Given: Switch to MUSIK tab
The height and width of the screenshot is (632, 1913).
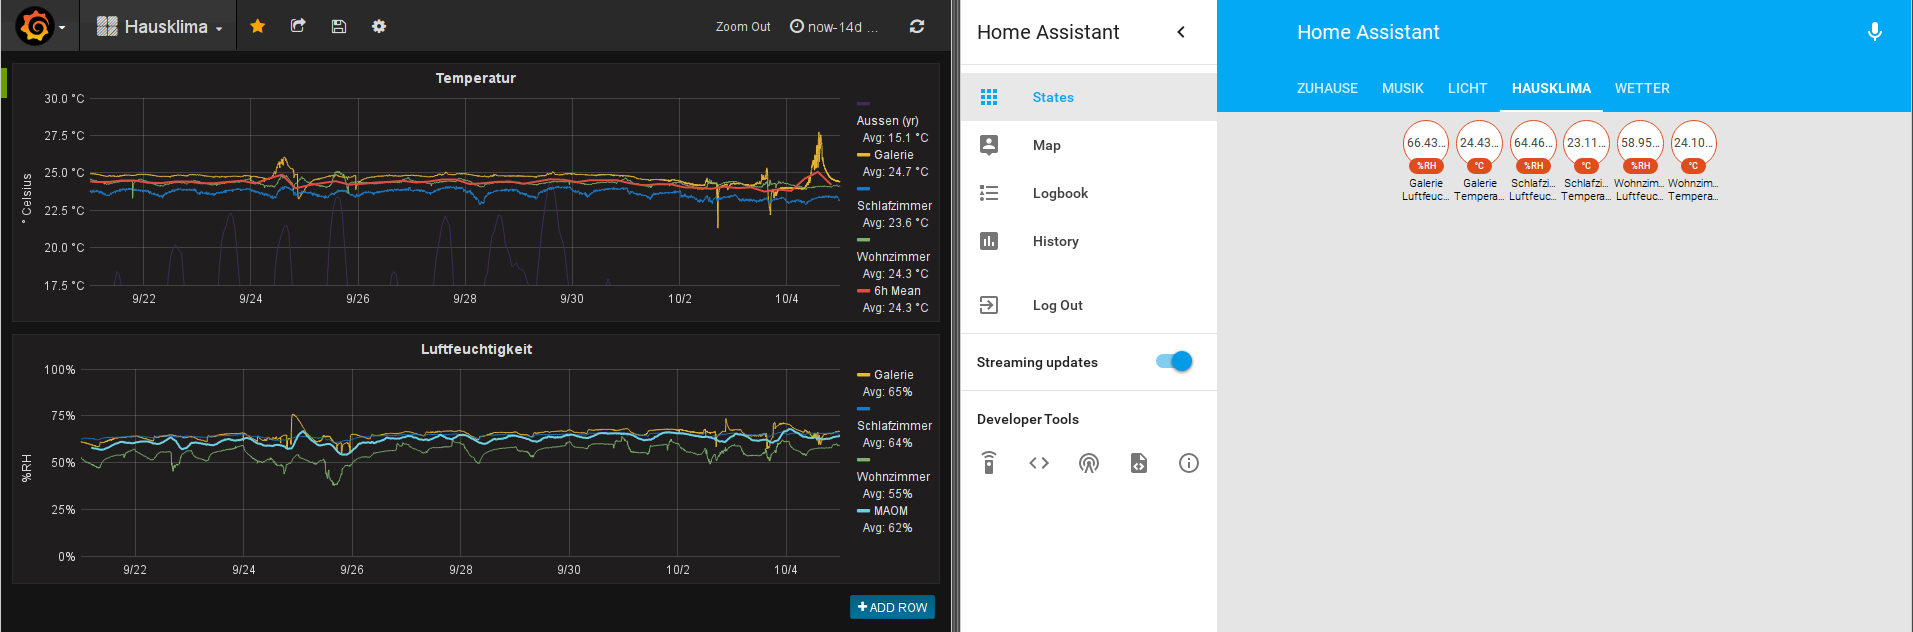Looking at the screenshot, I should pyautogui.click(x=1403, y=88).
